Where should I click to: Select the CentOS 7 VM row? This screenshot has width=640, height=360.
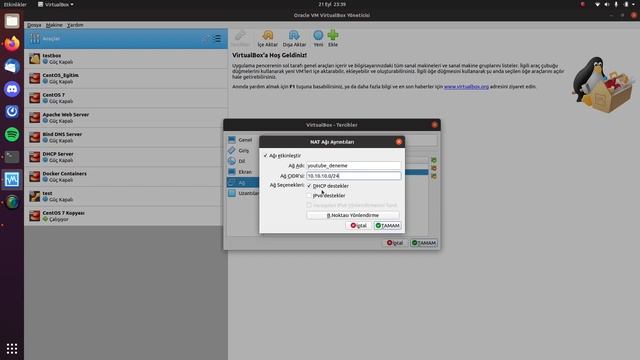point(126,98)
